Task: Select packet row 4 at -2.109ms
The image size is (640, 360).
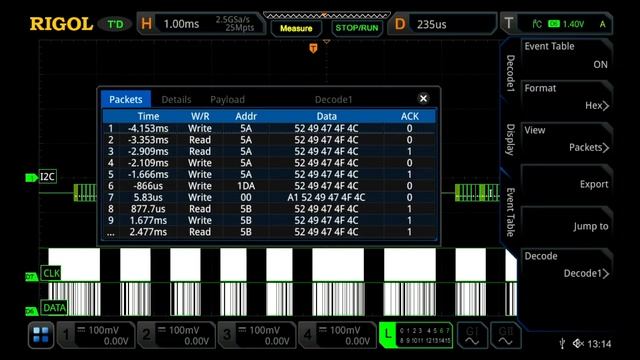Action: [x=269, y=162]
